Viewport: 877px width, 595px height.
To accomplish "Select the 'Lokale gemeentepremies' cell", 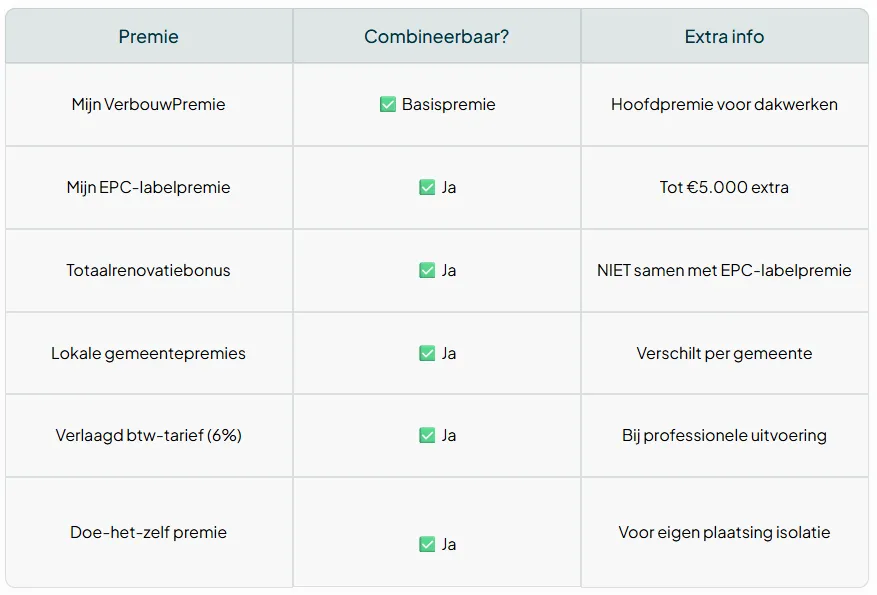I will pos(148,353).
